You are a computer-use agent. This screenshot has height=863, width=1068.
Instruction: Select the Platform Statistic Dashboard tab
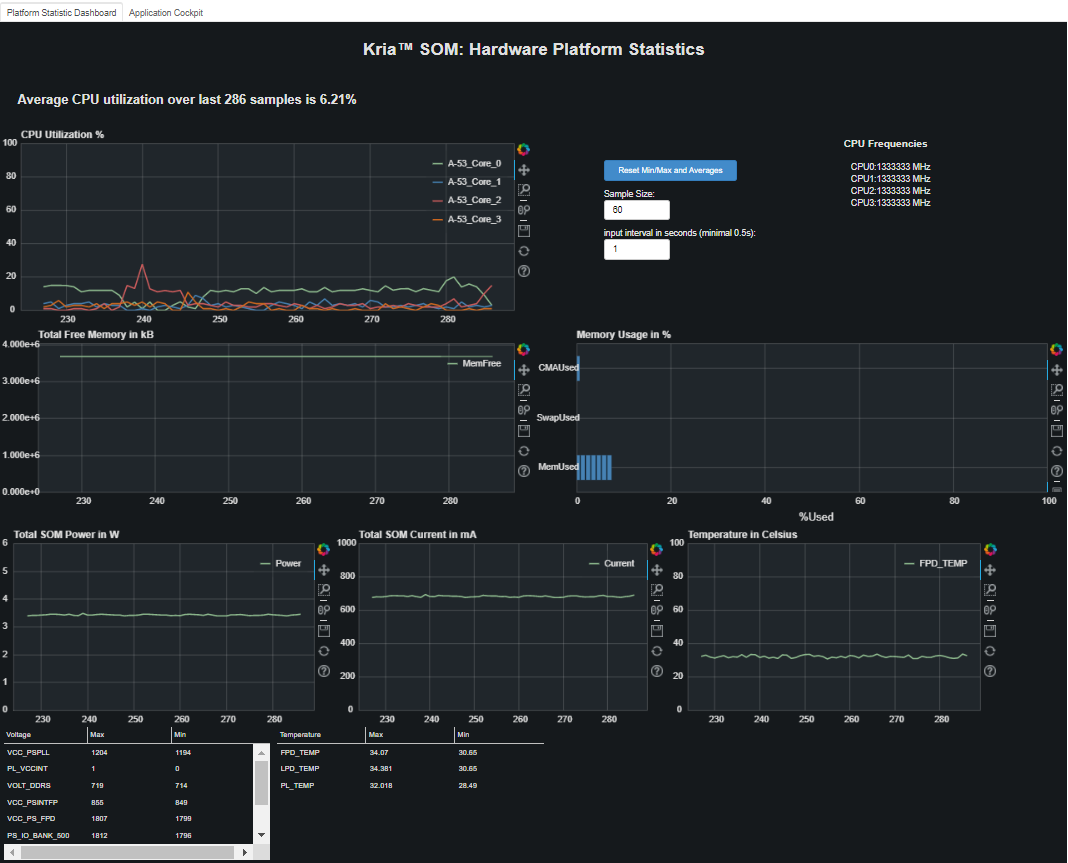point(61,12)
